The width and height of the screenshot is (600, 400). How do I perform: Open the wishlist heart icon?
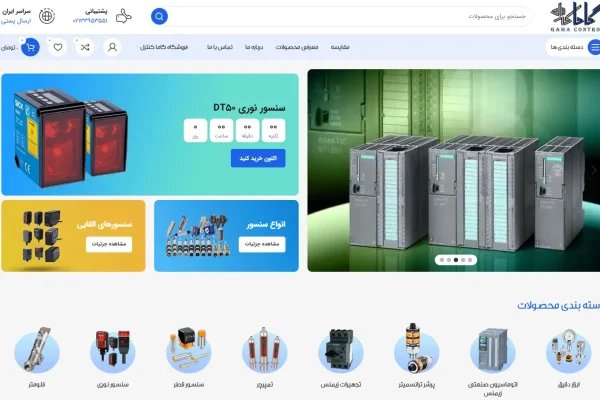(x=58, y=47)
